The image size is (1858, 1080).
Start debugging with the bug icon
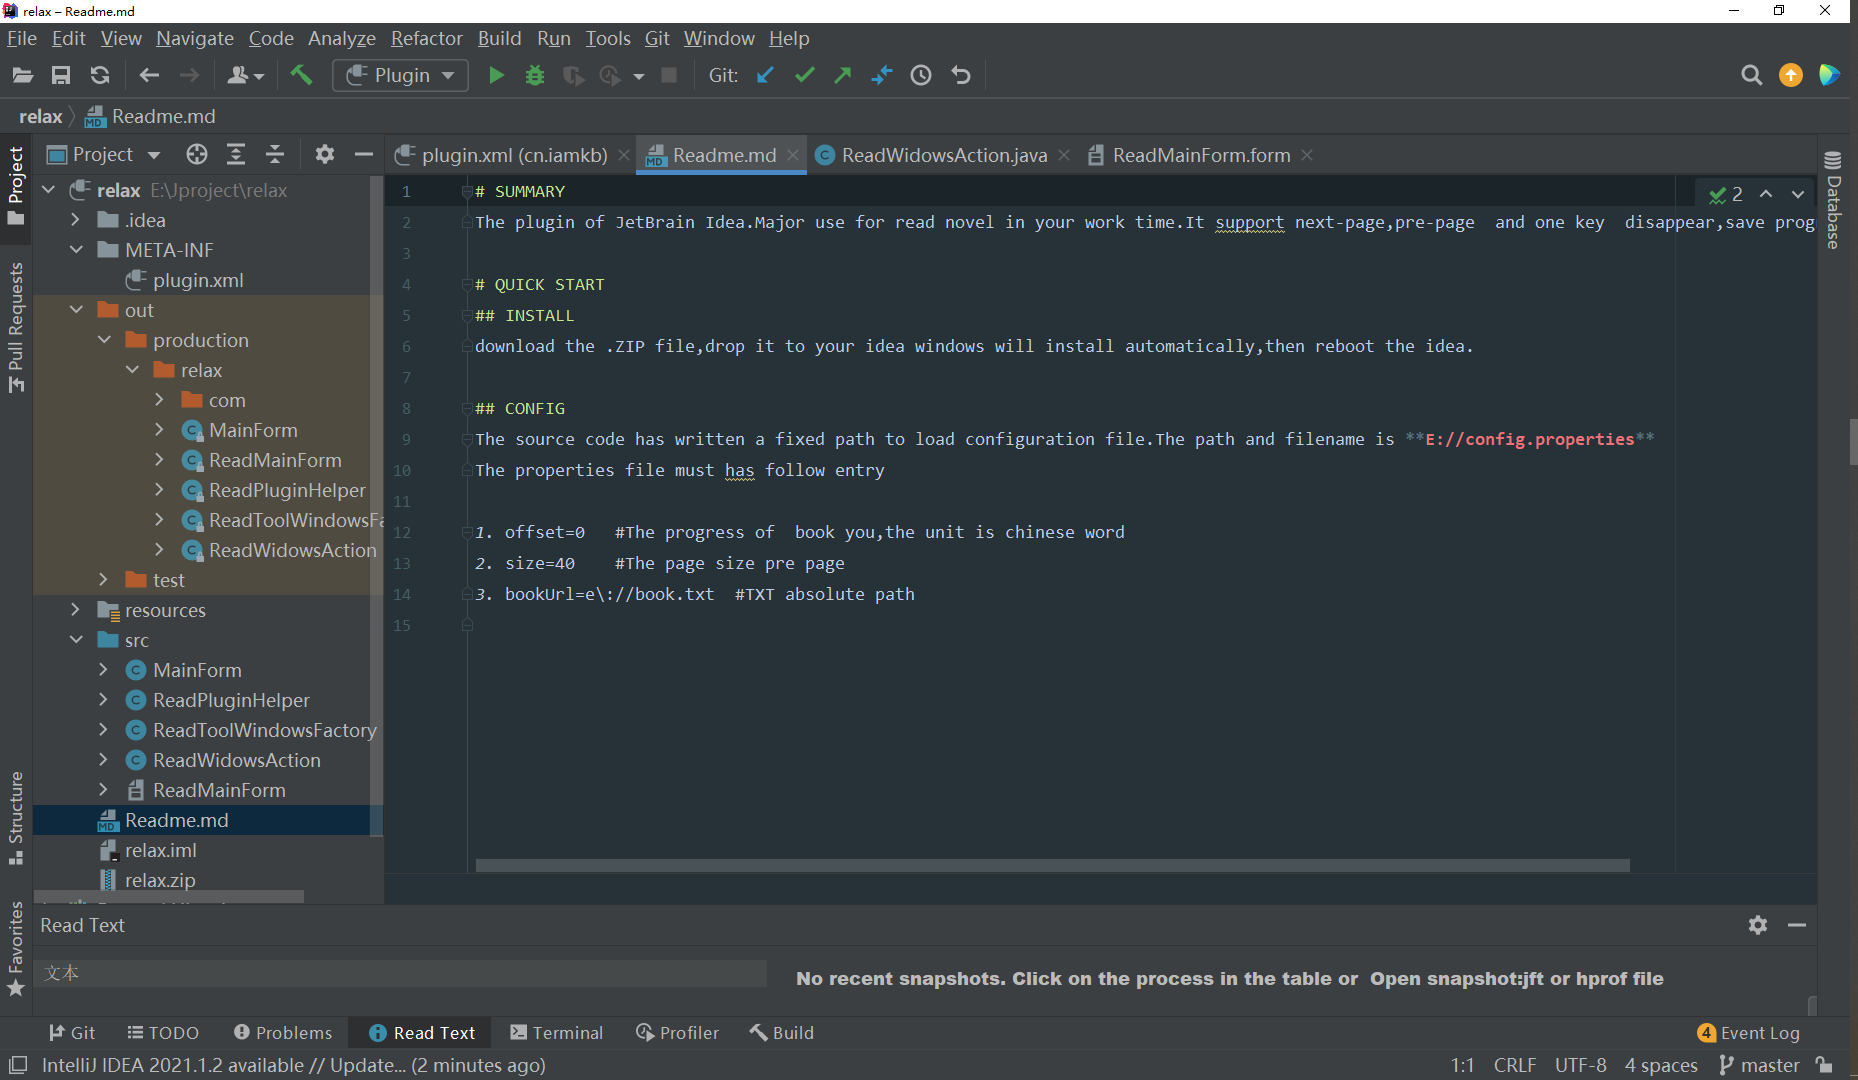pyautogui.click(x=535, y=75)
